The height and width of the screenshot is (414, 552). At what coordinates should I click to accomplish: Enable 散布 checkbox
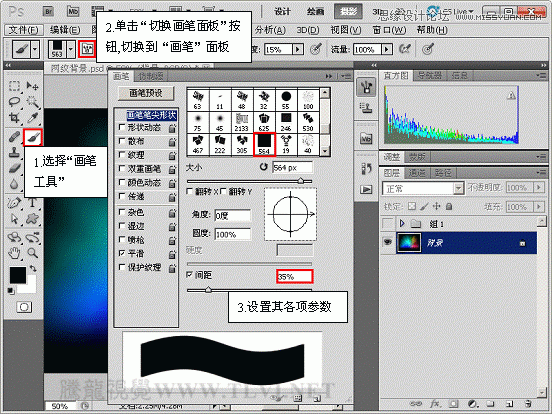(x=122, y=141)
